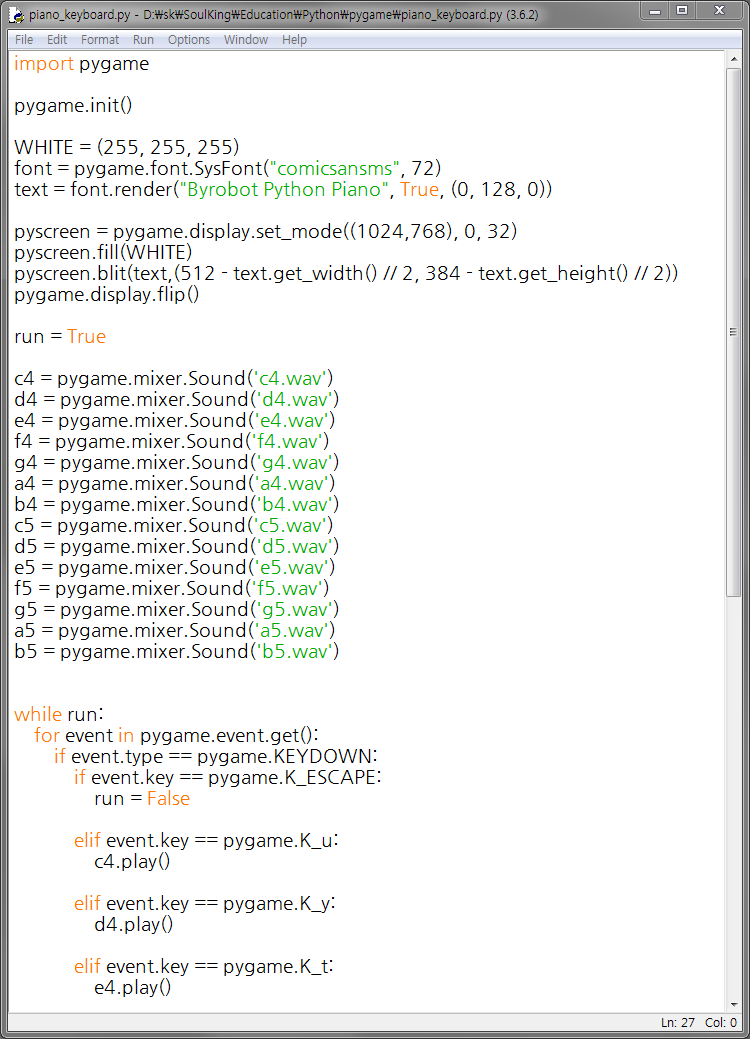Click the 'while run:' line
The width and height of the screenshot is (750, 1039).
[59, 714]
